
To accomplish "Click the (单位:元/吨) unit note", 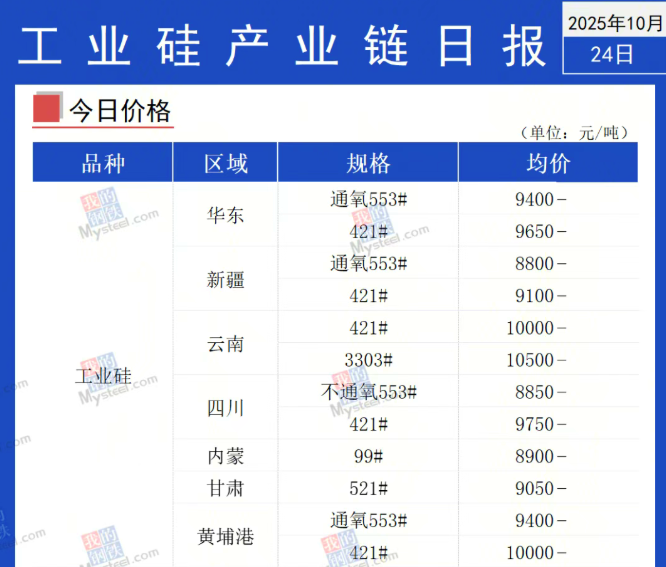I will click(574, 133).
